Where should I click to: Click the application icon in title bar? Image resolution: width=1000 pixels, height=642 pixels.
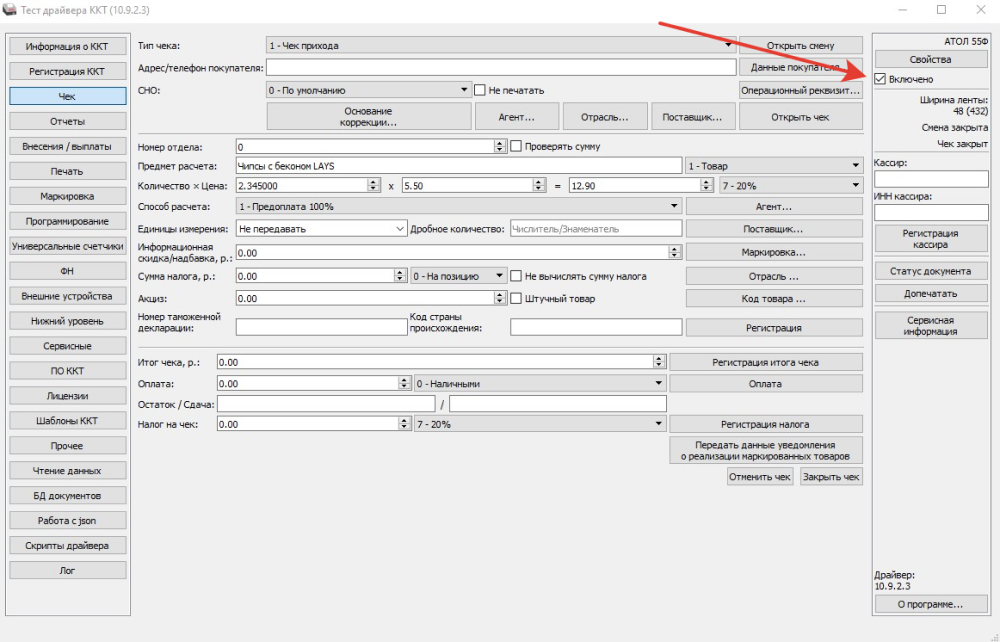[x=9, y=10]
